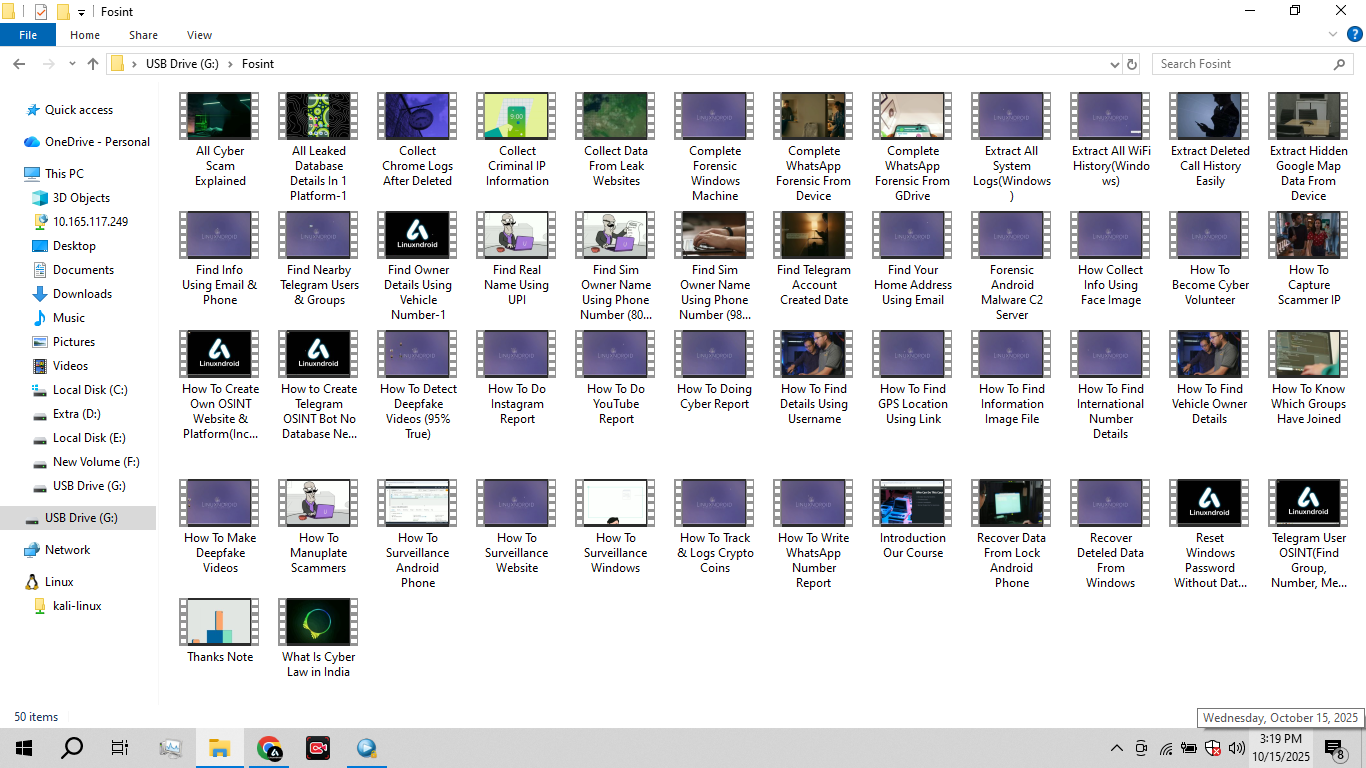Refresh the Fosint folder view

pyautogui.click(x=1132, y=64)
